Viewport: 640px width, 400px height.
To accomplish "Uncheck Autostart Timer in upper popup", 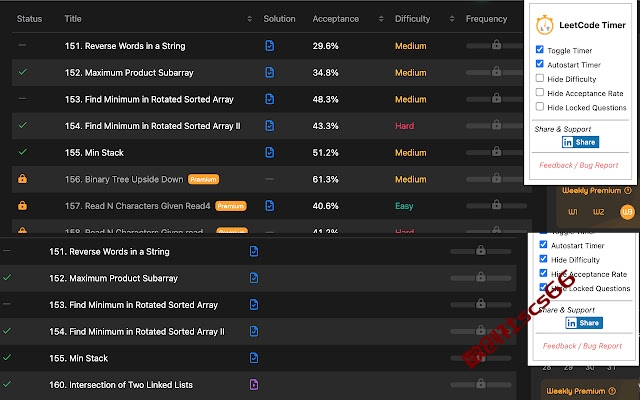I will coord(540,64).
